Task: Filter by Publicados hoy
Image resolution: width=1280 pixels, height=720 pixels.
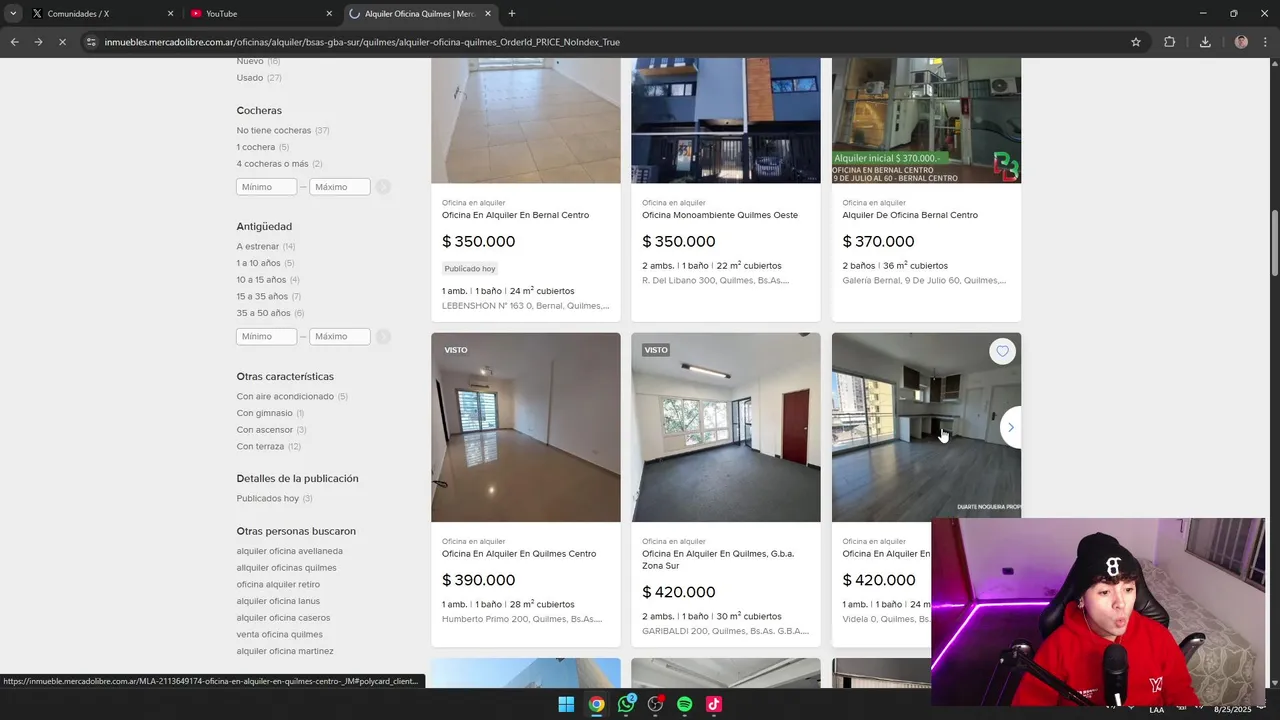Action: click(275, 498)
